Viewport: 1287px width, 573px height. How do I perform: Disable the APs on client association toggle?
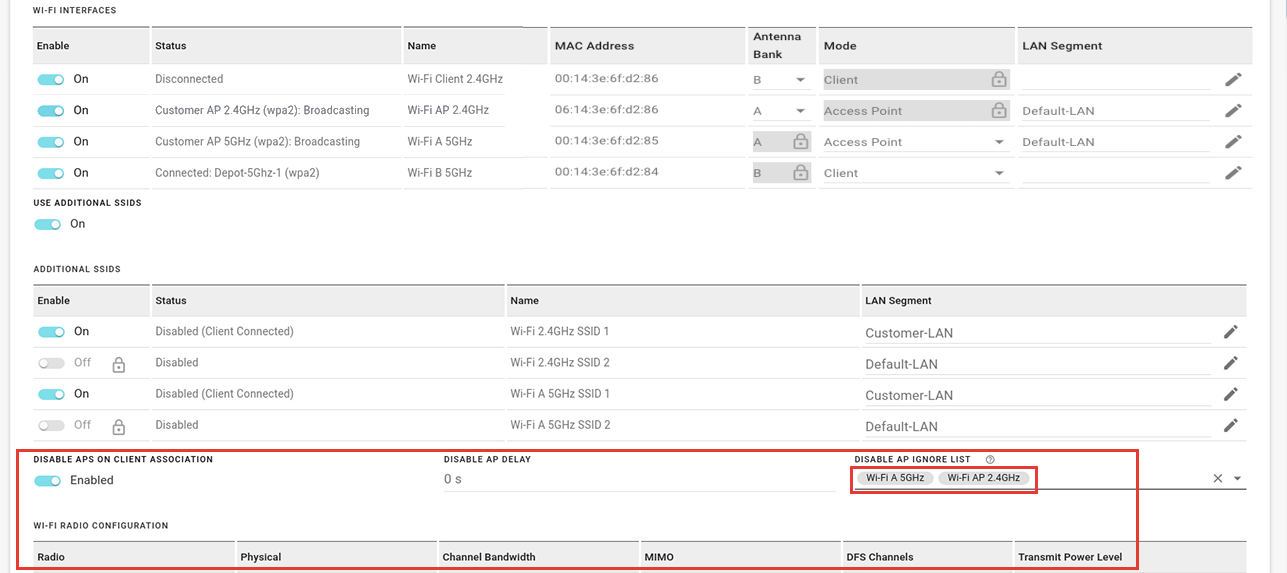48,480
